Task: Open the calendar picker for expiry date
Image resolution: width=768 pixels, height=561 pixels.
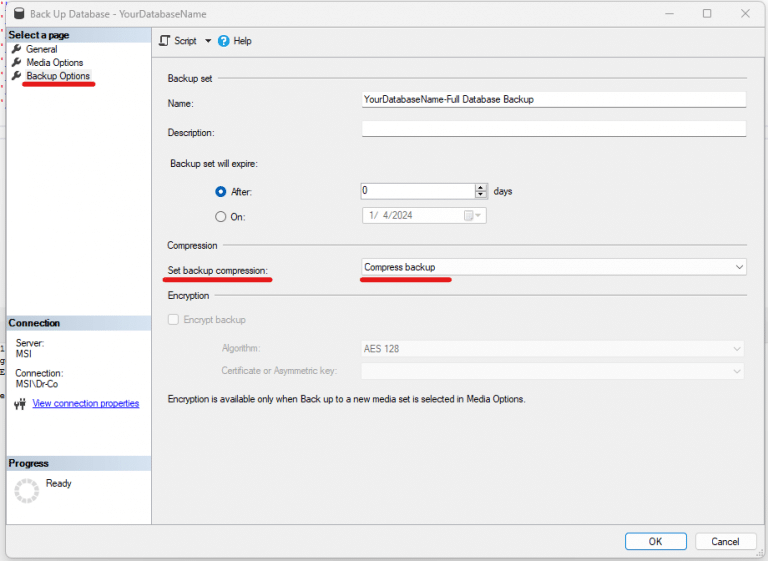Action: click(x=470, y=216)
